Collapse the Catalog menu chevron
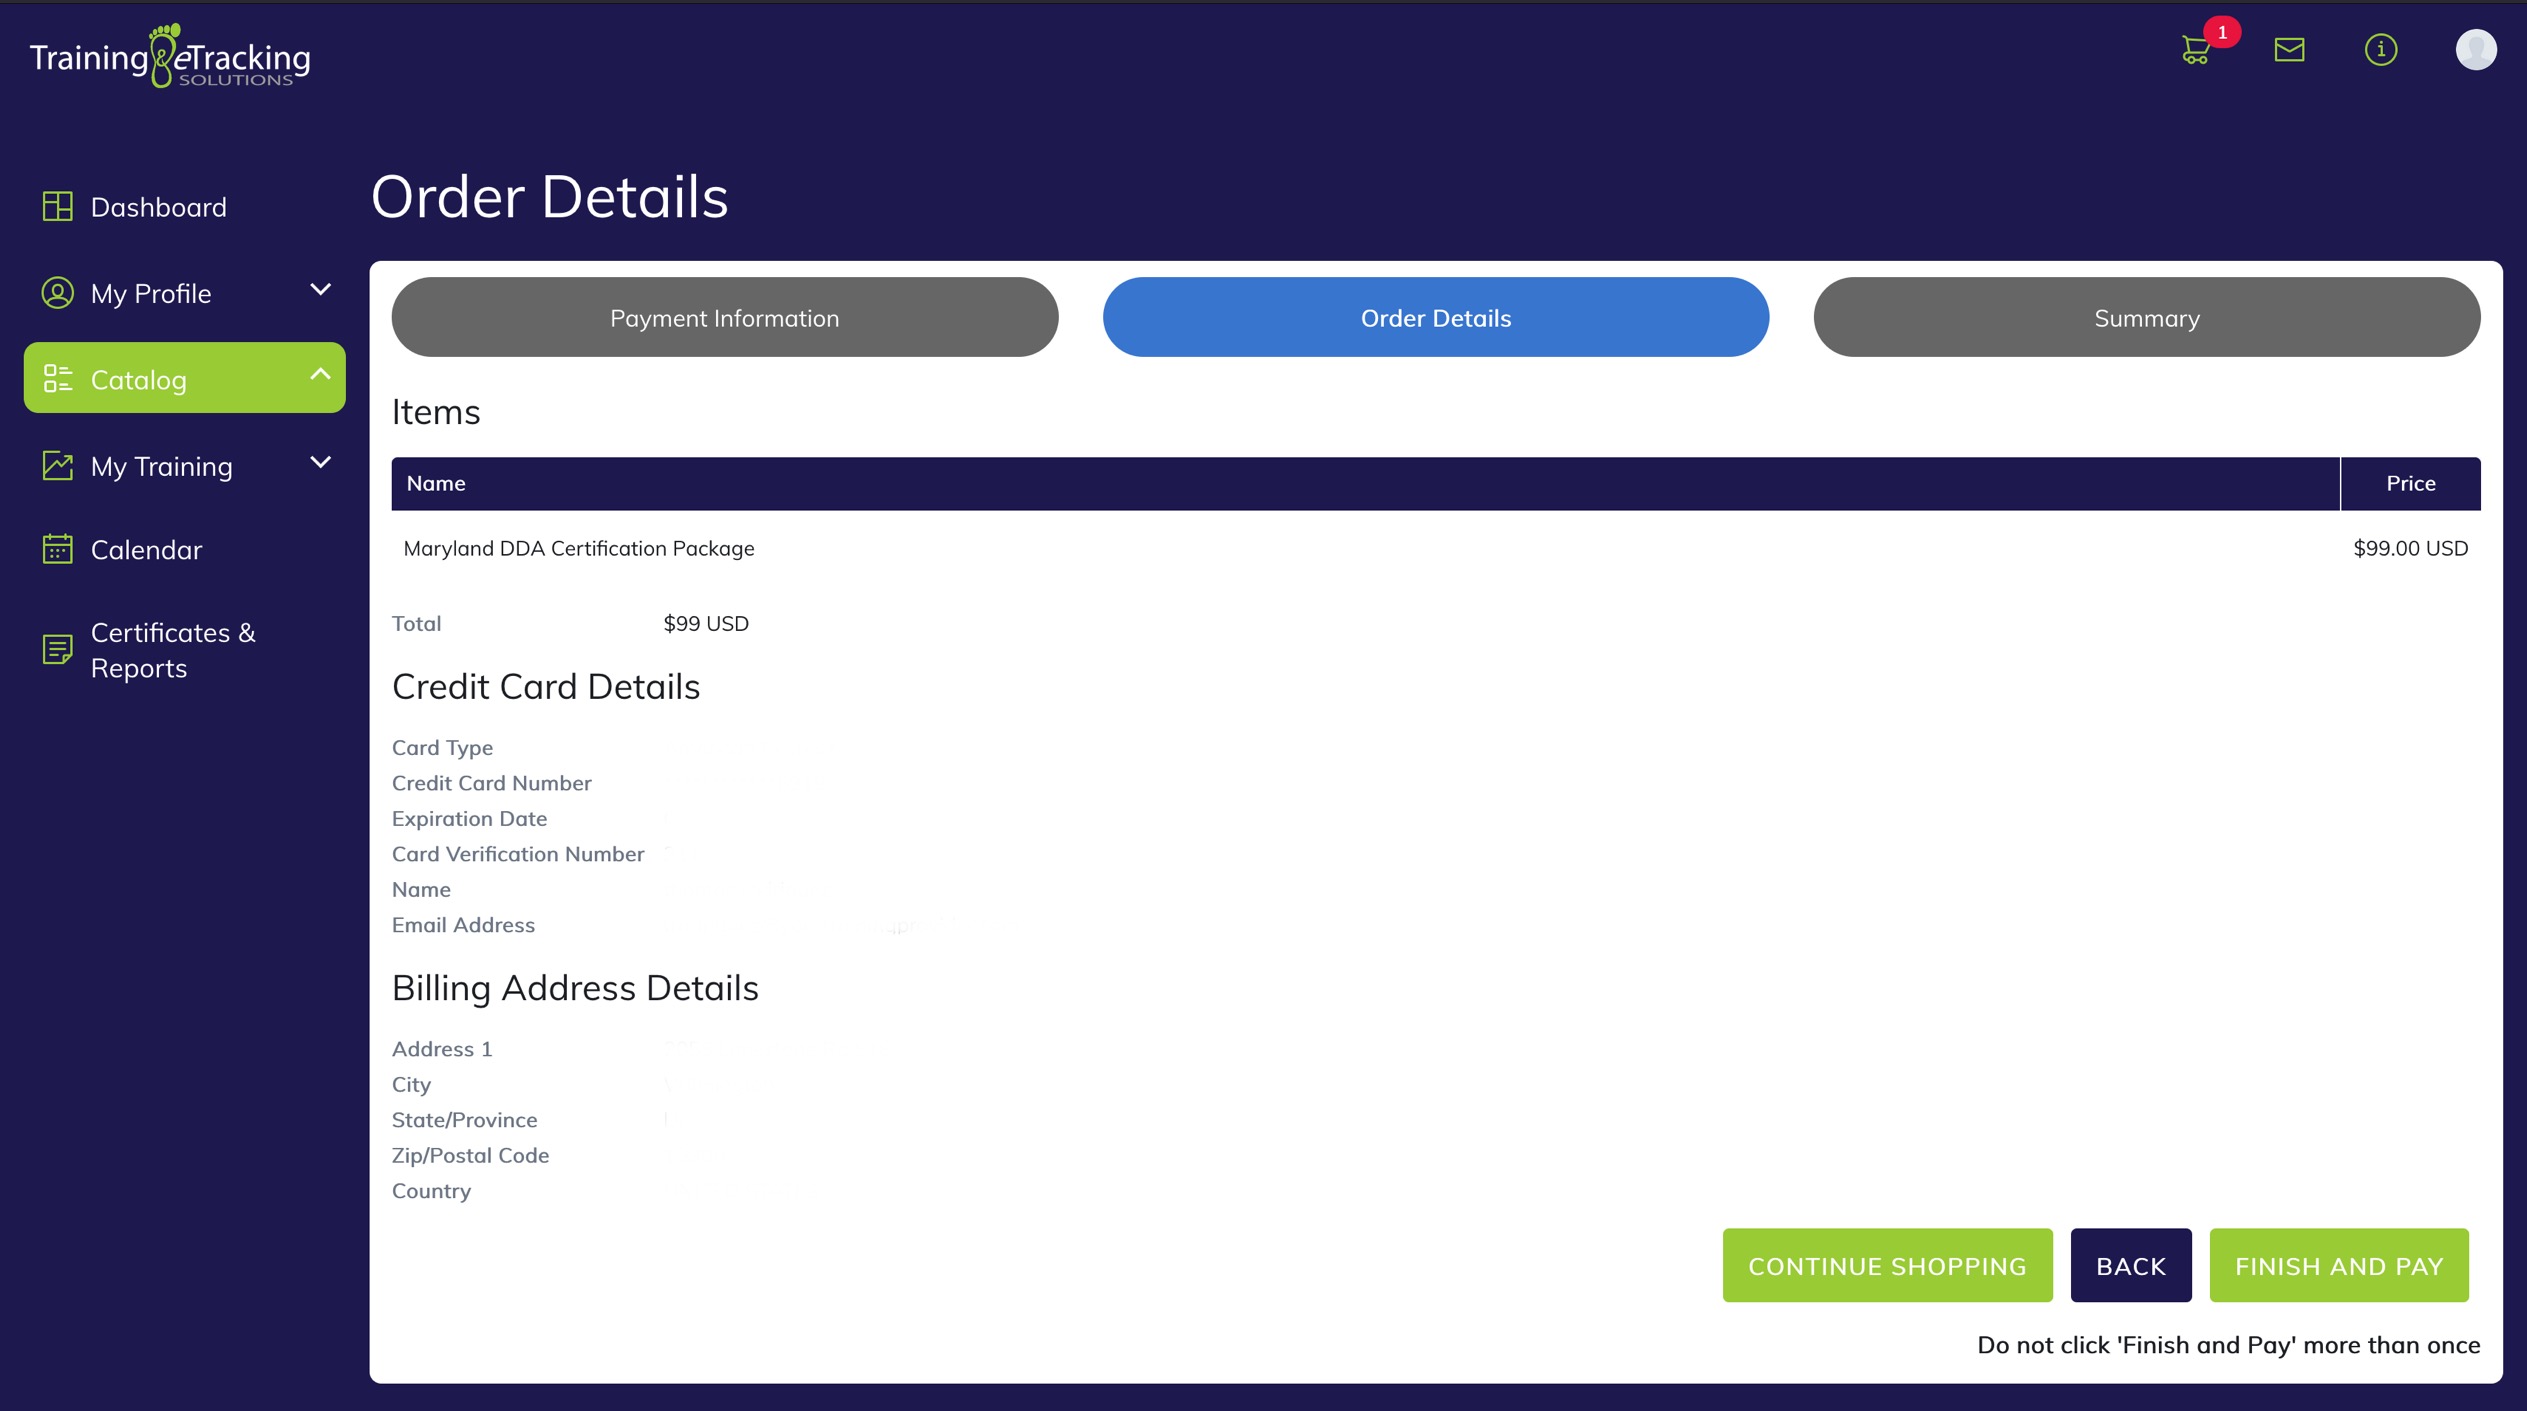Viewport: 2527px width, 1411px height. click(x=320, y=376)
